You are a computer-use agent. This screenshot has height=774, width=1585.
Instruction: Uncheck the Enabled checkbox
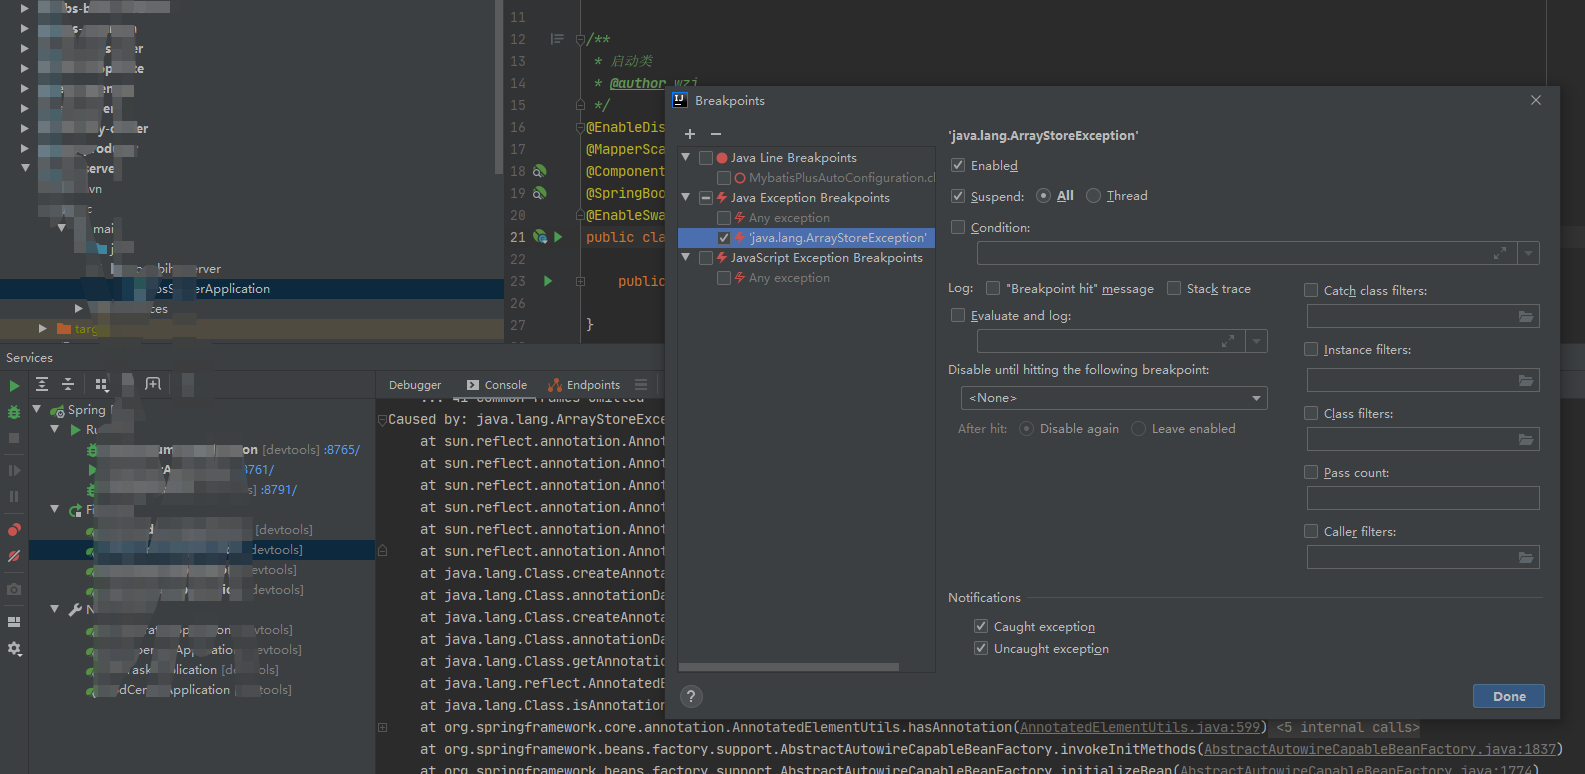click(958, 165)
